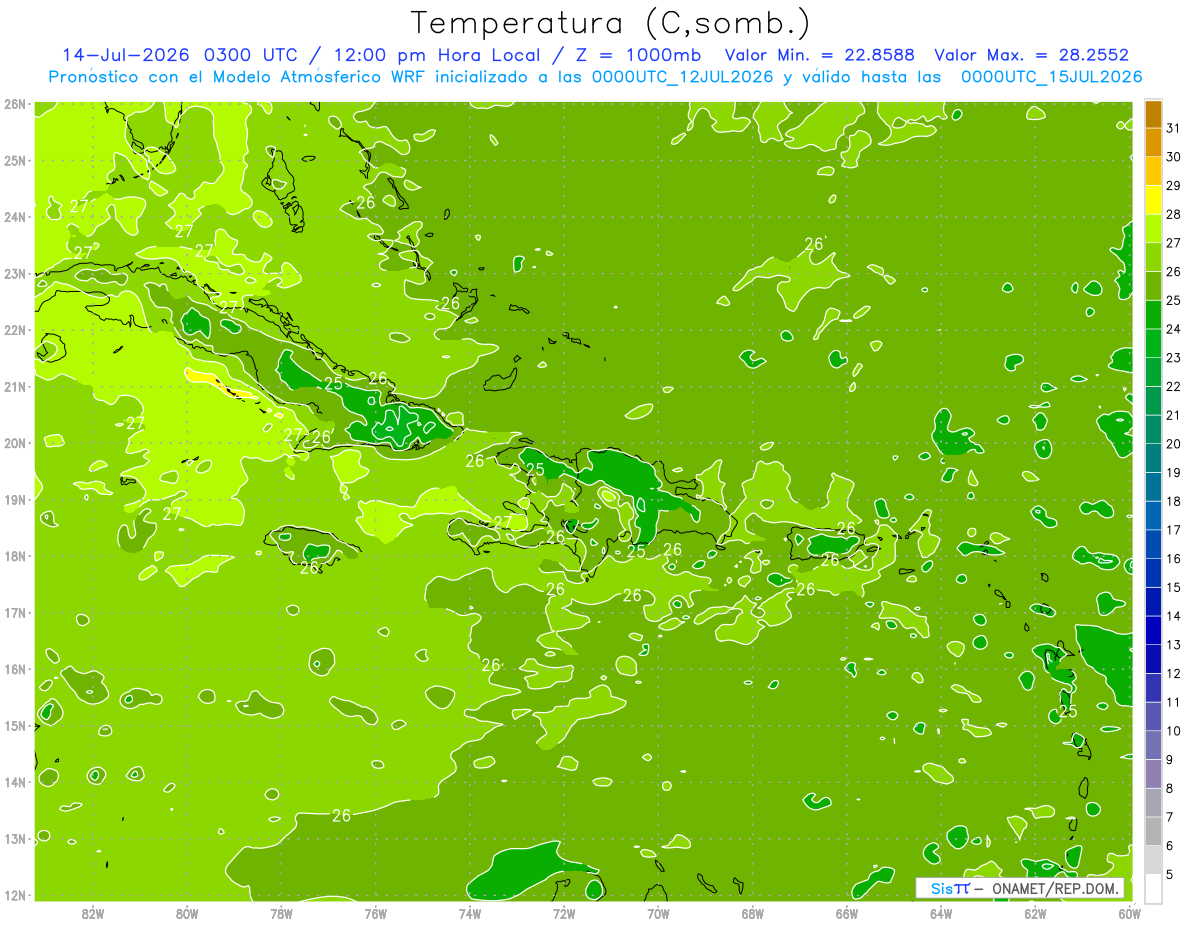Click legend value label 8
The height and width of the screenshot is (927, 1200).
point(1171,788)
